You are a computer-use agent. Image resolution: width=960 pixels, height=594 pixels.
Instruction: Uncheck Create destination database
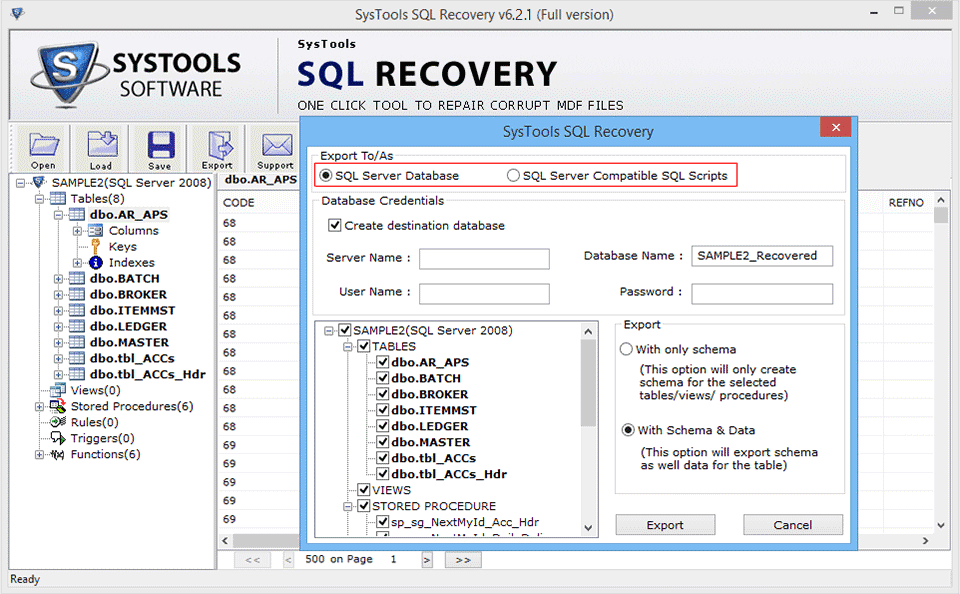pyautogui.click(x=334, y=225)
